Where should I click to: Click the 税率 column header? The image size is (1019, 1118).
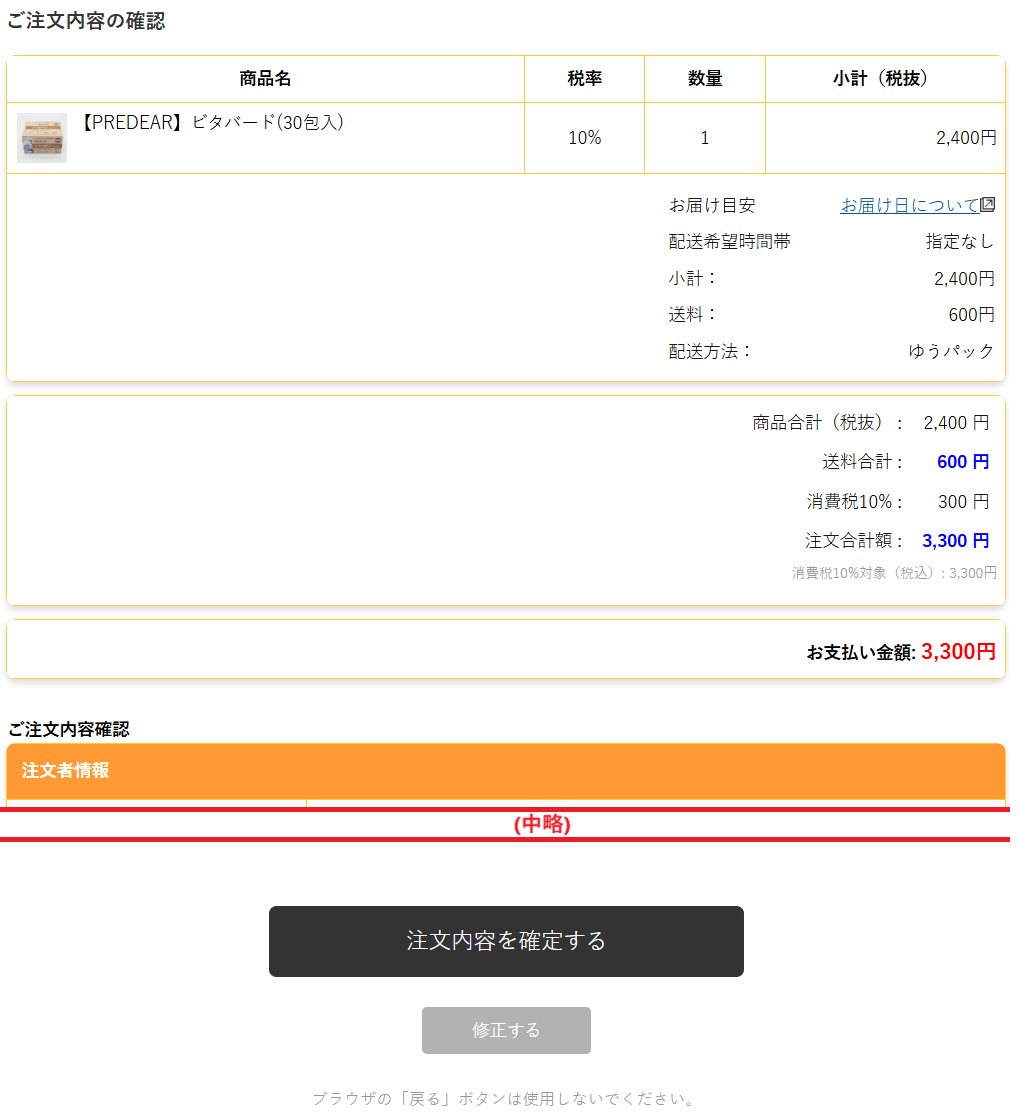click(584, 79)
